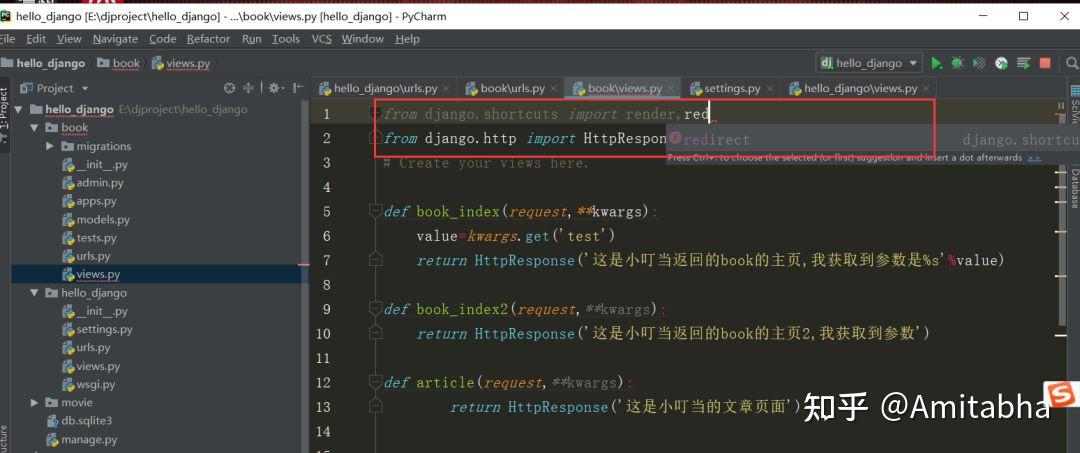Click the Profile run icon
Screen dimensions: 1080x453
[1001, 63]
